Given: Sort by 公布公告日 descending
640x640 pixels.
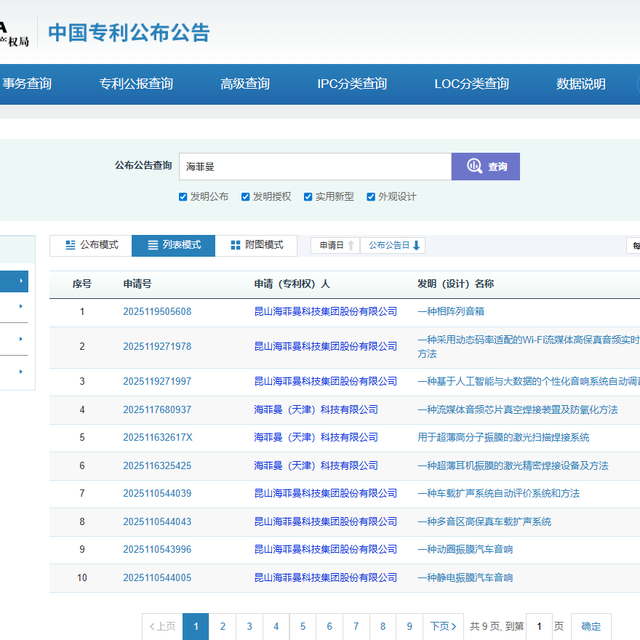Looking at the screenshot, I should [x=393, y=245].
